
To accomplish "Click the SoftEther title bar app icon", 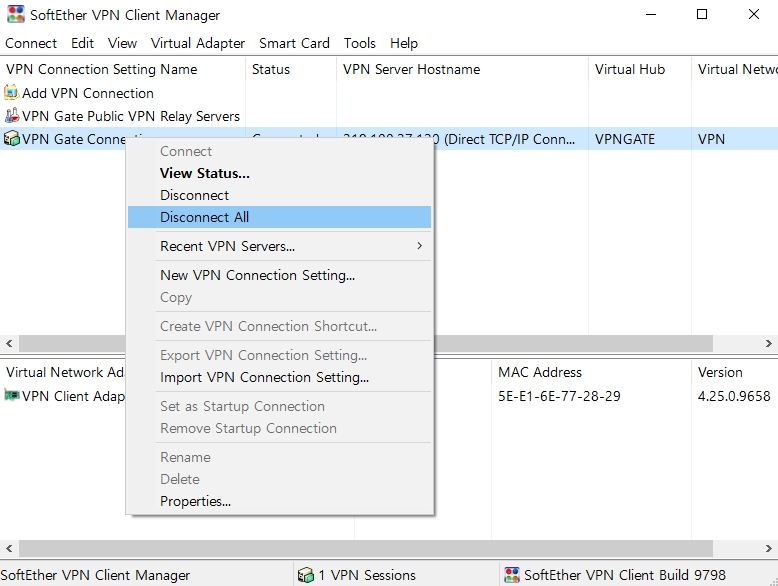I will [16, 14].
